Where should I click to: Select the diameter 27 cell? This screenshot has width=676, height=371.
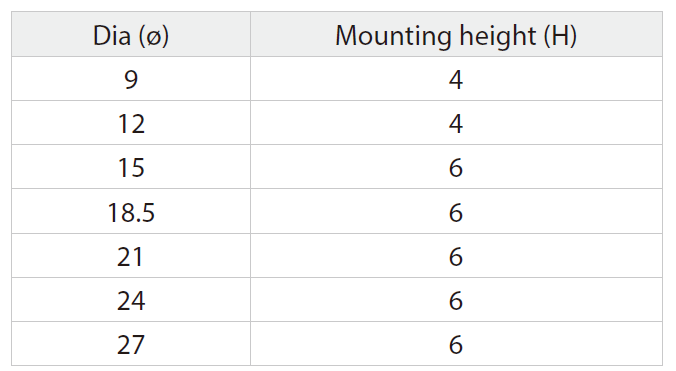click(131, 344)
